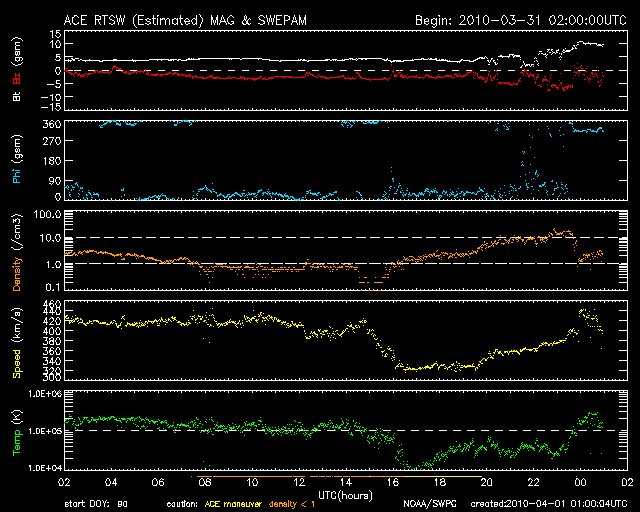Click the orange Density axis label
The height and width of the screenshot is (512, 640).
click(17, 274)
